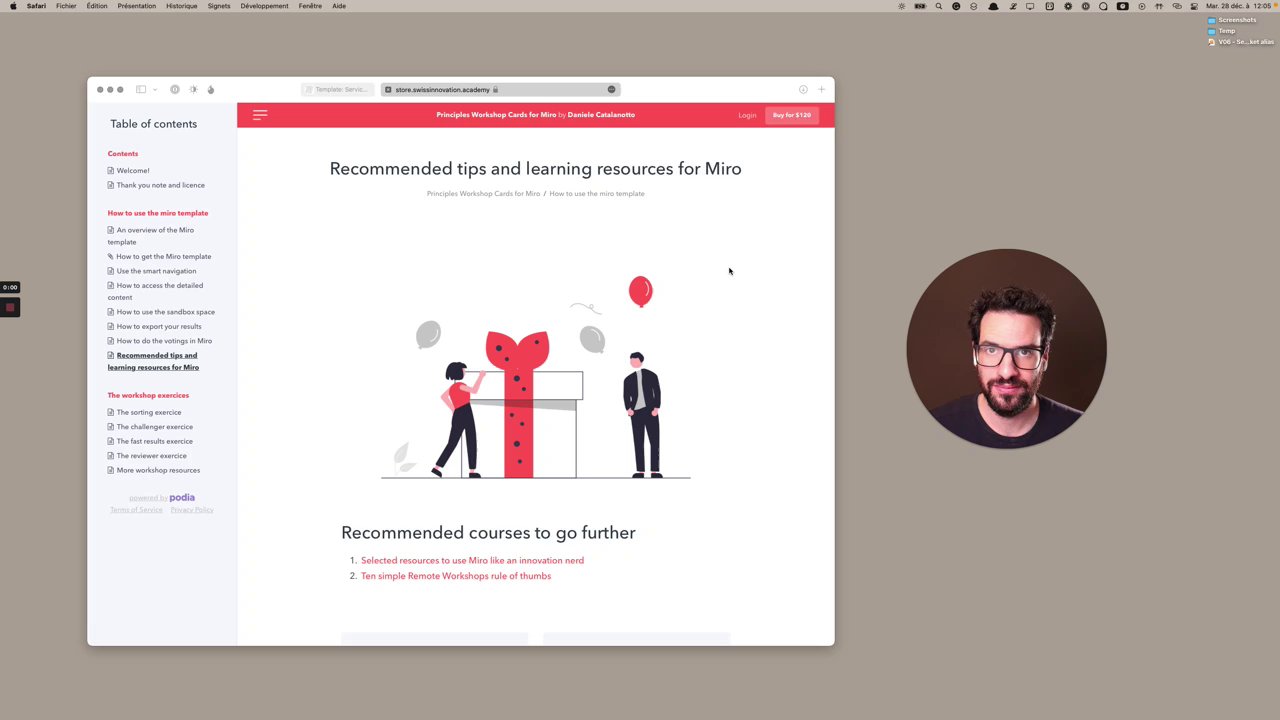
Task: Open the Safari menu
Action: 36,6
